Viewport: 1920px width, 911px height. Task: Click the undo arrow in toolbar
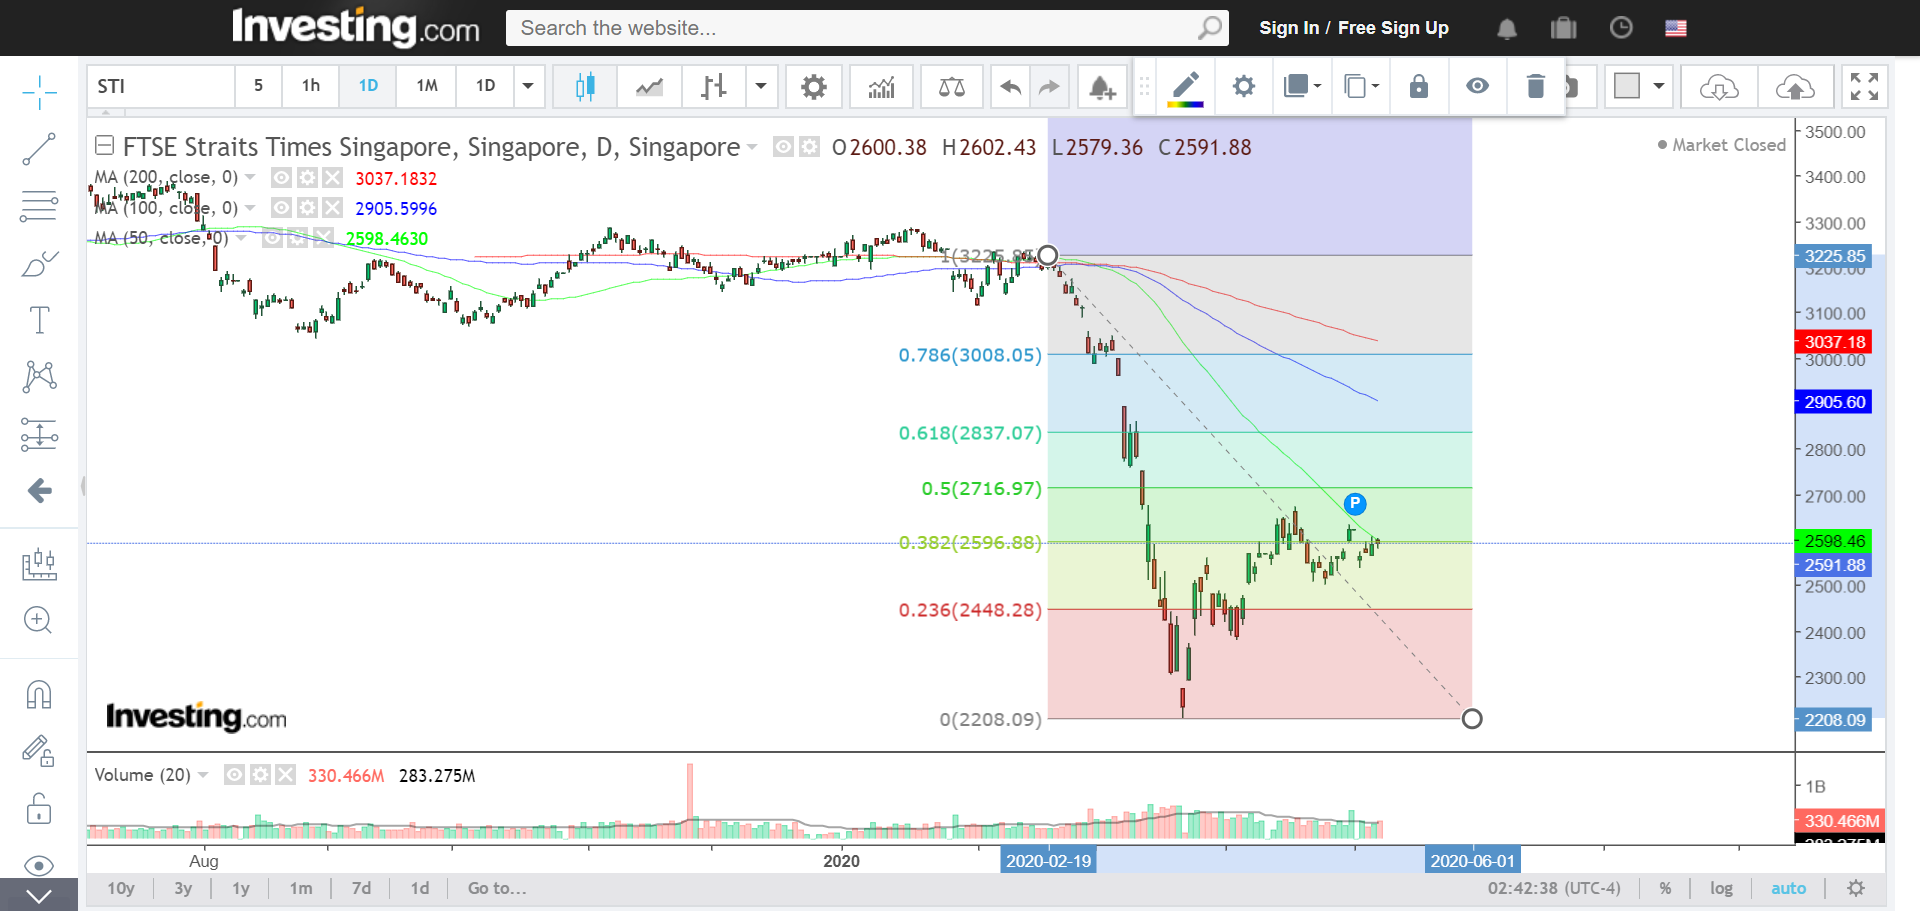(x=1010, y=87)
